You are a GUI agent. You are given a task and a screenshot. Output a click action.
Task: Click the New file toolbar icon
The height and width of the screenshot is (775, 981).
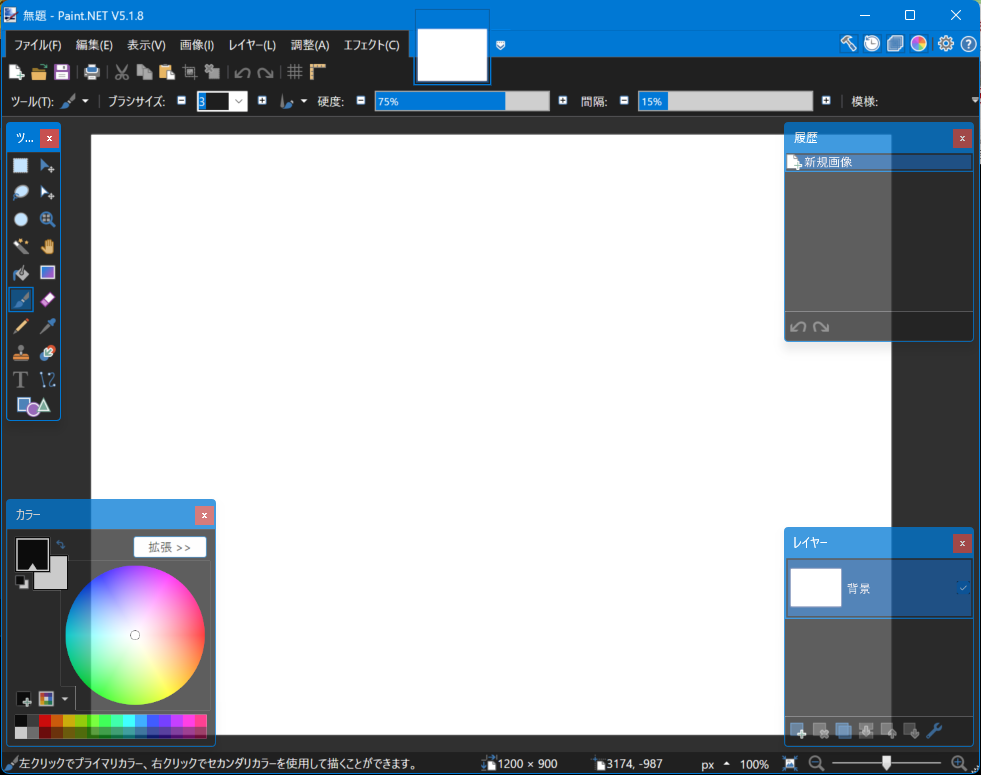16,73
